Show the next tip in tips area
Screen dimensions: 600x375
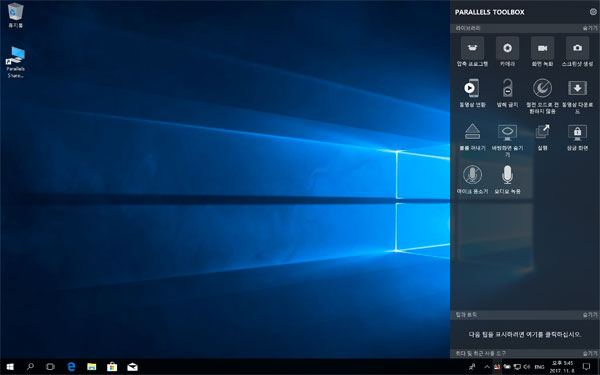click(x=525, y=334)
